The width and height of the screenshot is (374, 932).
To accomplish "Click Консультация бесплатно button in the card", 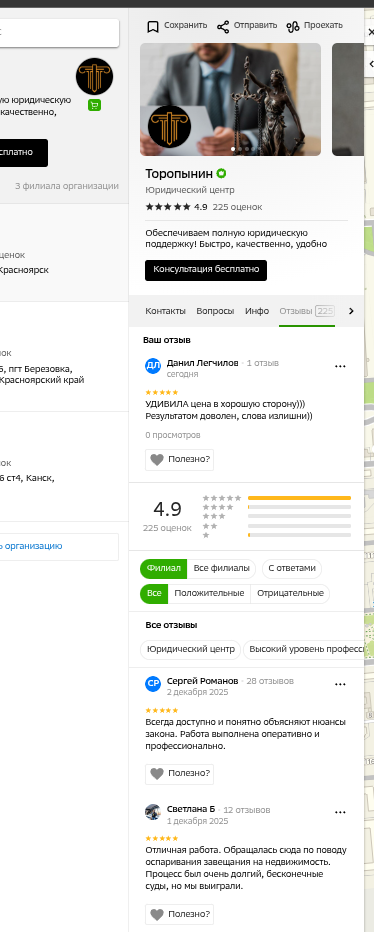I will tap(206, 270).
